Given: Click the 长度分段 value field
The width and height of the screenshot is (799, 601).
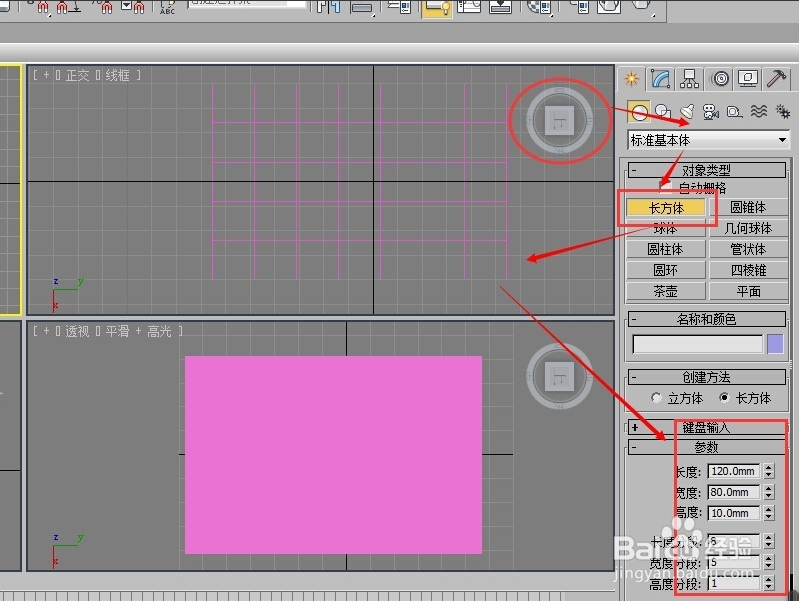Looking at the screenshot, I should pos(734,541).
